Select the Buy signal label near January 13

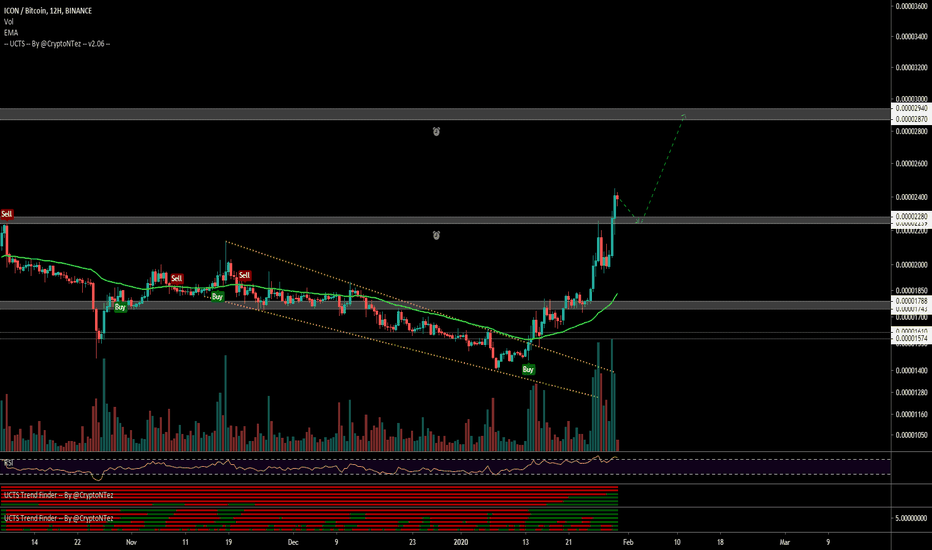[528, 370]
